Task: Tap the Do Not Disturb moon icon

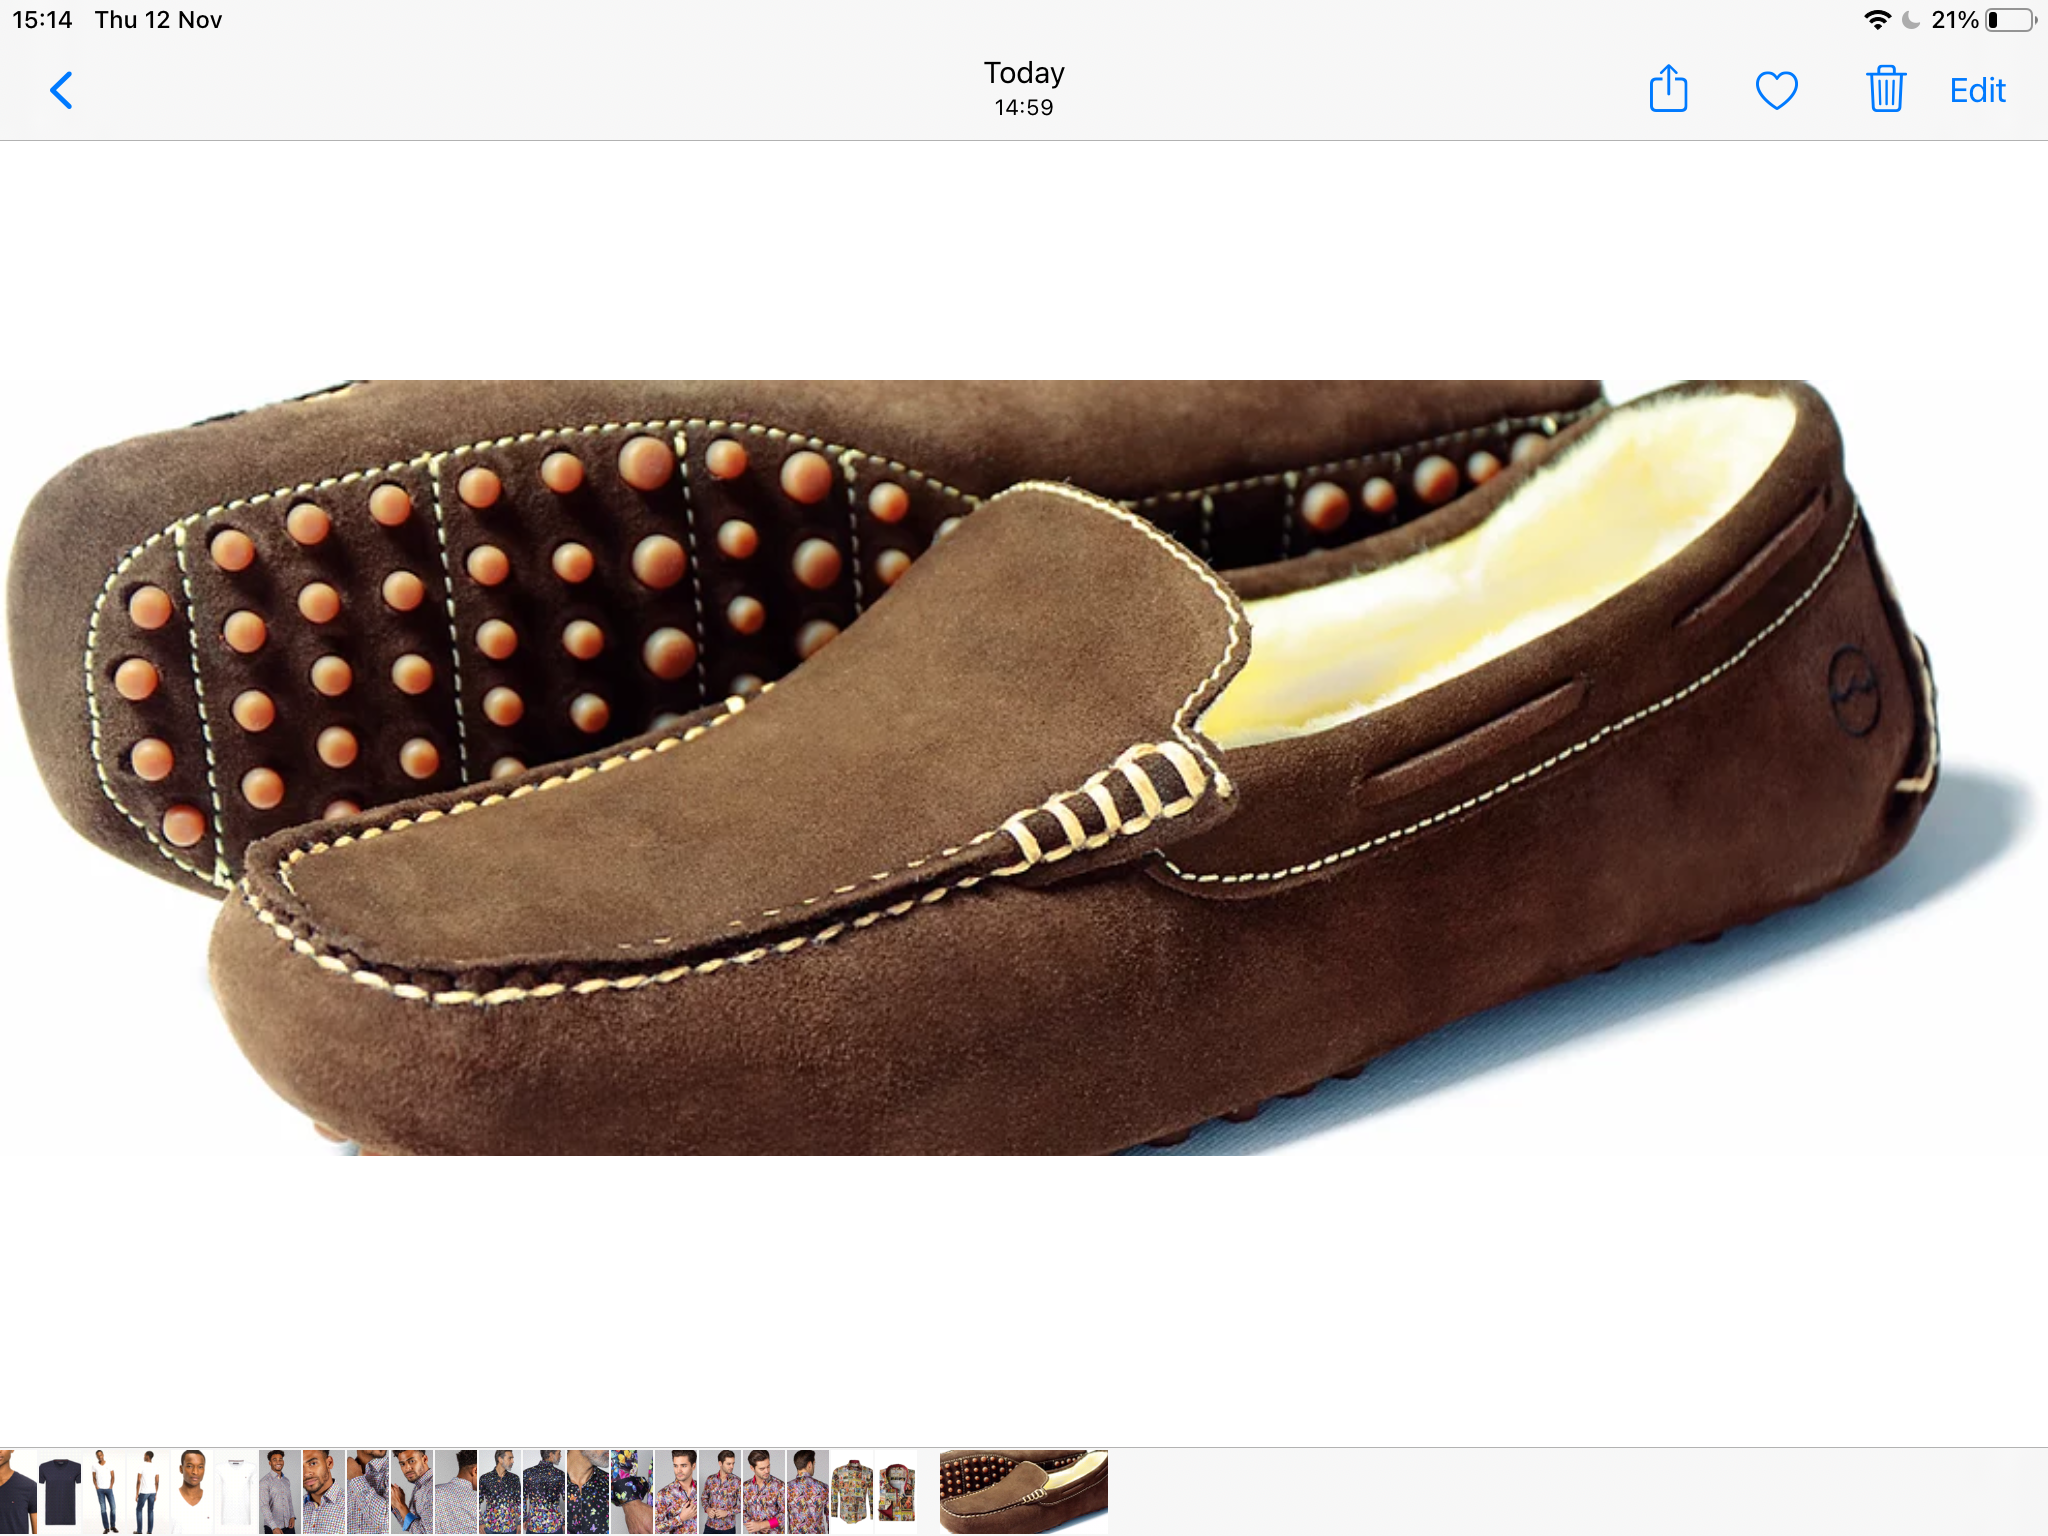Action: click(x=1911, y=20)
